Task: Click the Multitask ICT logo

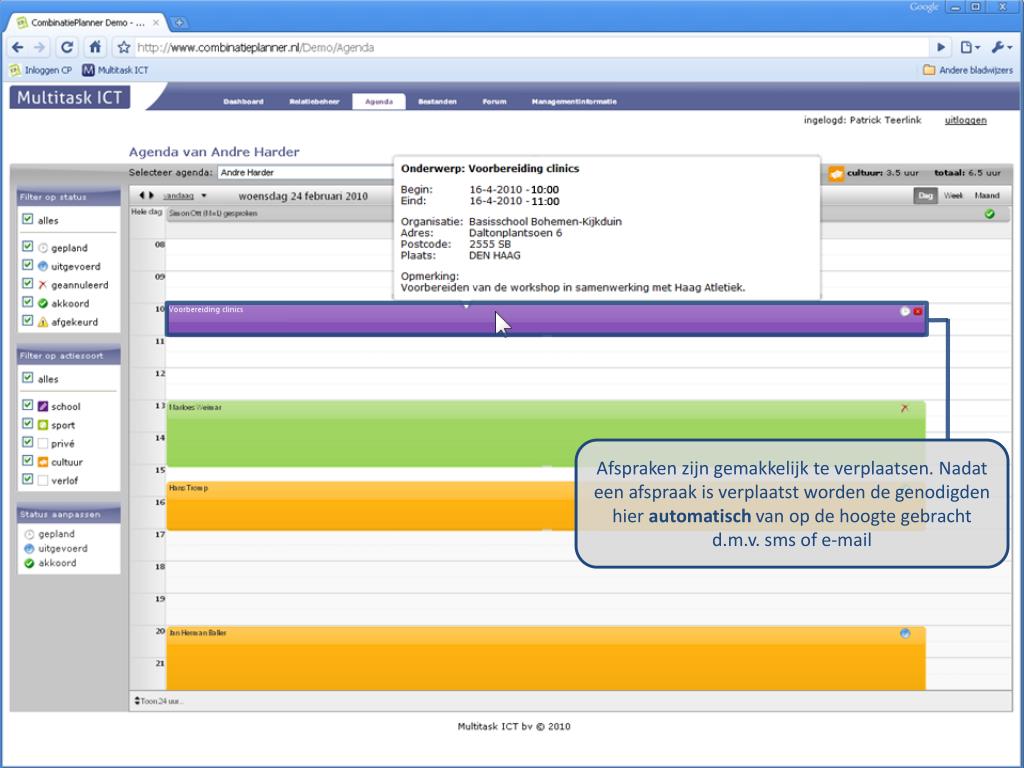Action: [69, 97]
